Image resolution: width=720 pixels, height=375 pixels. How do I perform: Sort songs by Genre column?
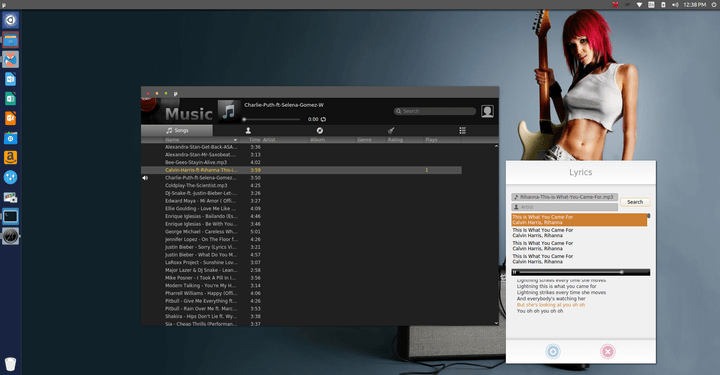tap(365, 140)
